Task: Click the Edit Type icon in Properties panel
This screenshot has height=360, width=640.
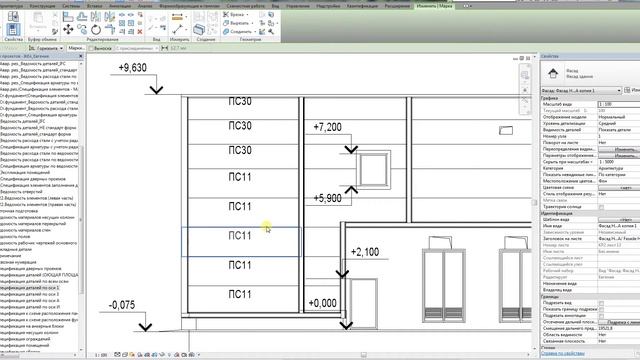Action: click(627, 90)
